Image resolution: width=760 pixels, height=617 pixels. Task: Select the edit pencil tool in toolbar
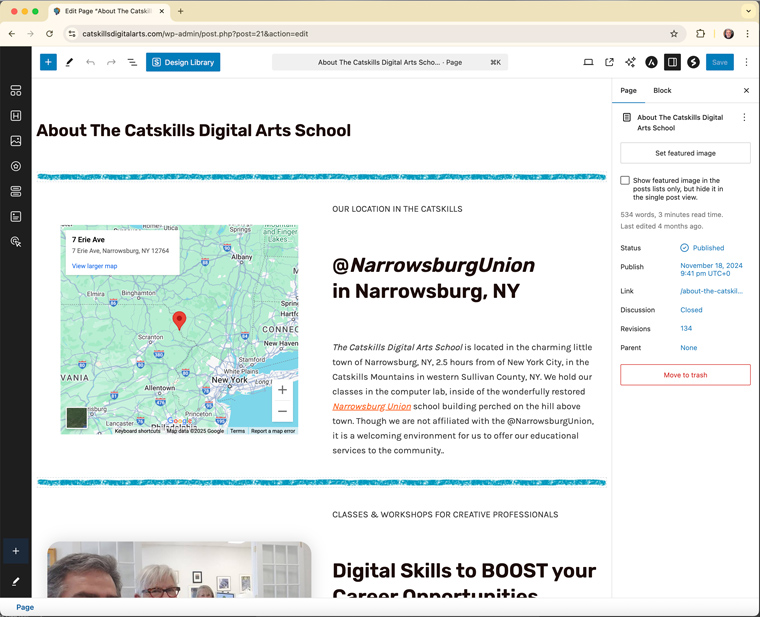(69, 62)
